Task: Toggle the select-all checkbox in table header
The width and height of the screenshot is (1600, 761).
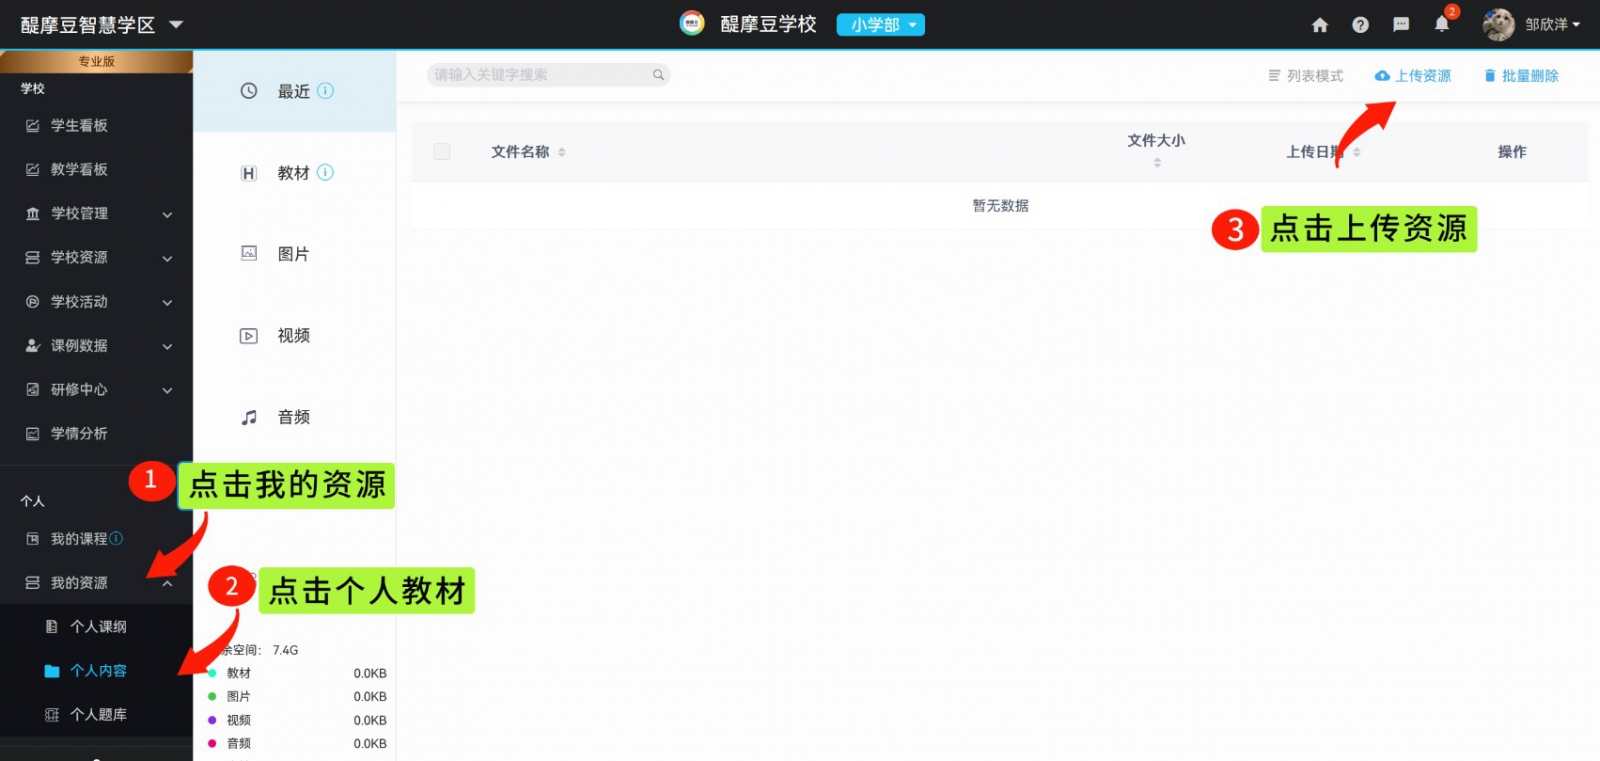Action: pos(442,152)
